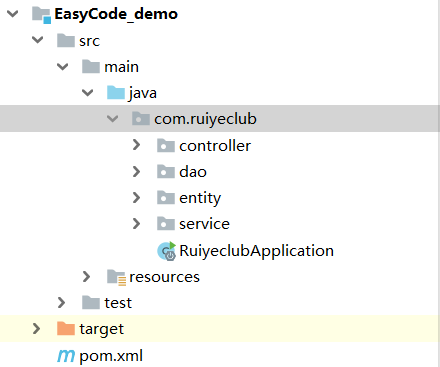Expand the entity package arrow

136,198
